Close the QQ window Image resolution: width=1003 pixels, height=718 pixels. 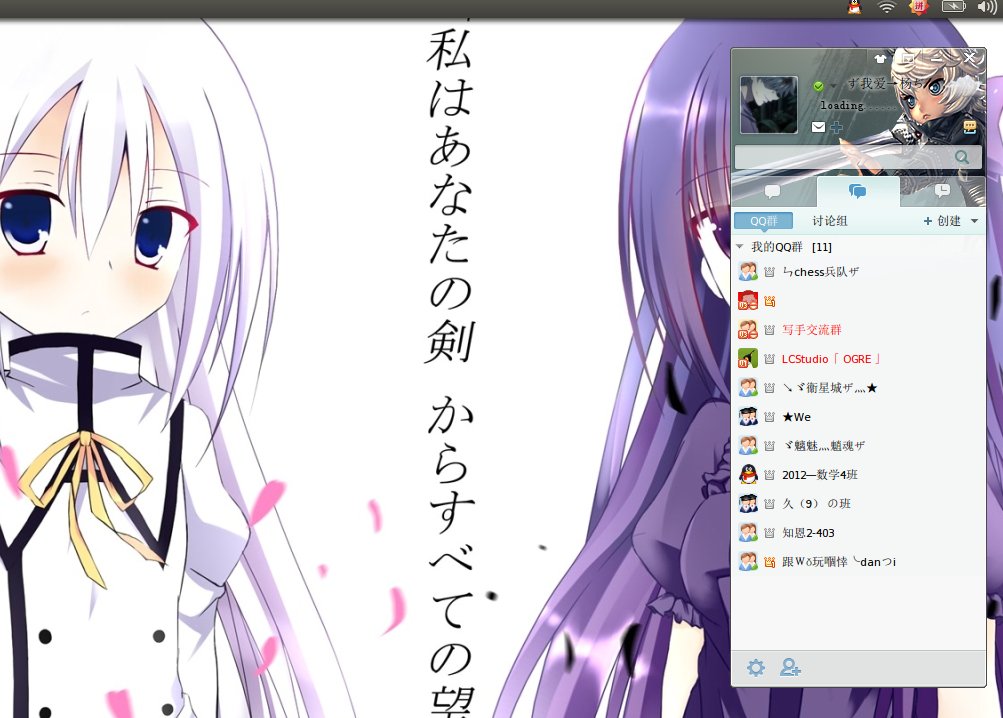(x=970, y=58)
